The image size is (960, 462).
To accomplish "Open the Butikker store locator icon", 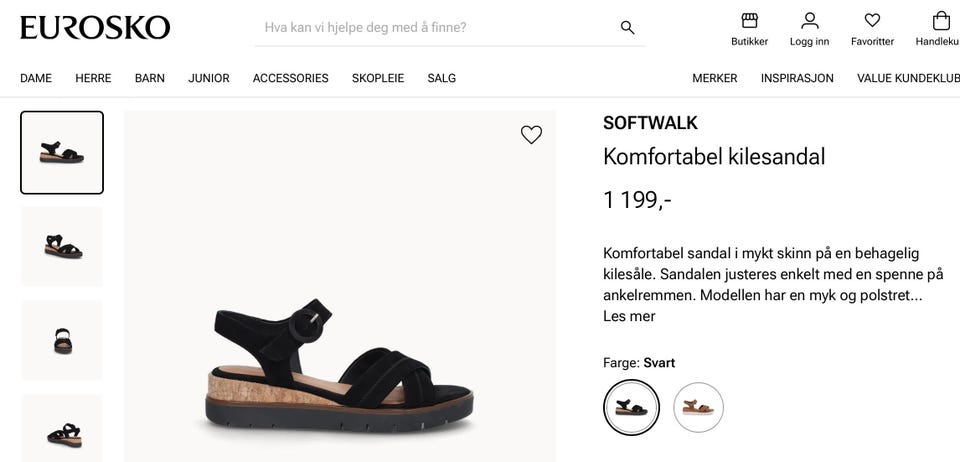I will (749, 21).
